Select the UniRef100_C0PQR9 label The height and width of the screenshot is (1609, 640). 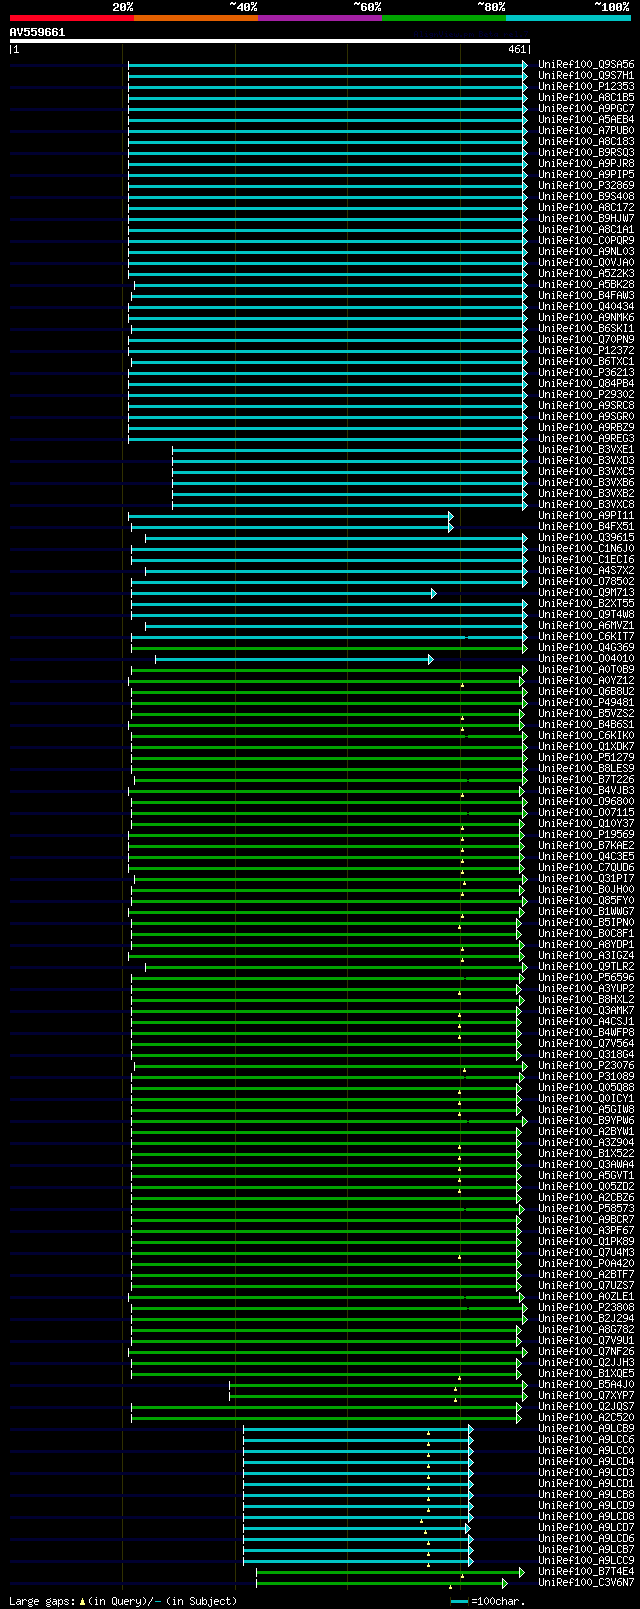pyautogui.click(x=586, y=240)
